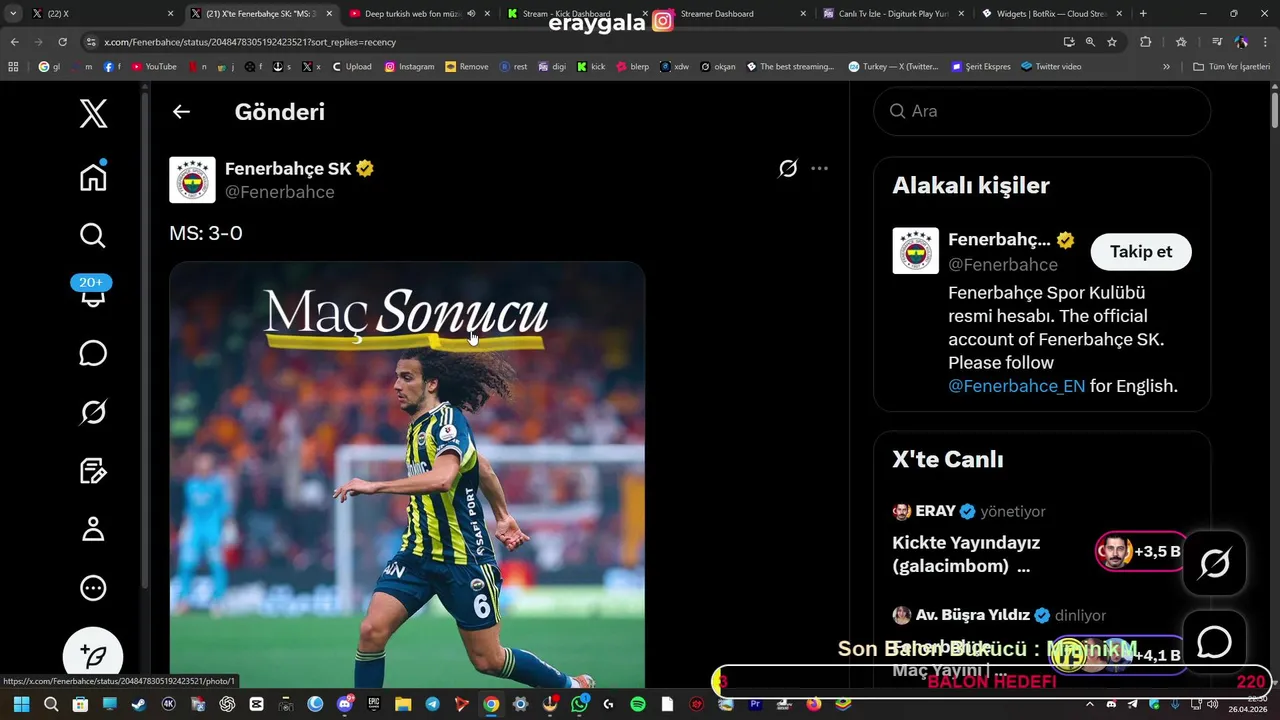Click +3,5 B listeners badge

[1139, 551]
